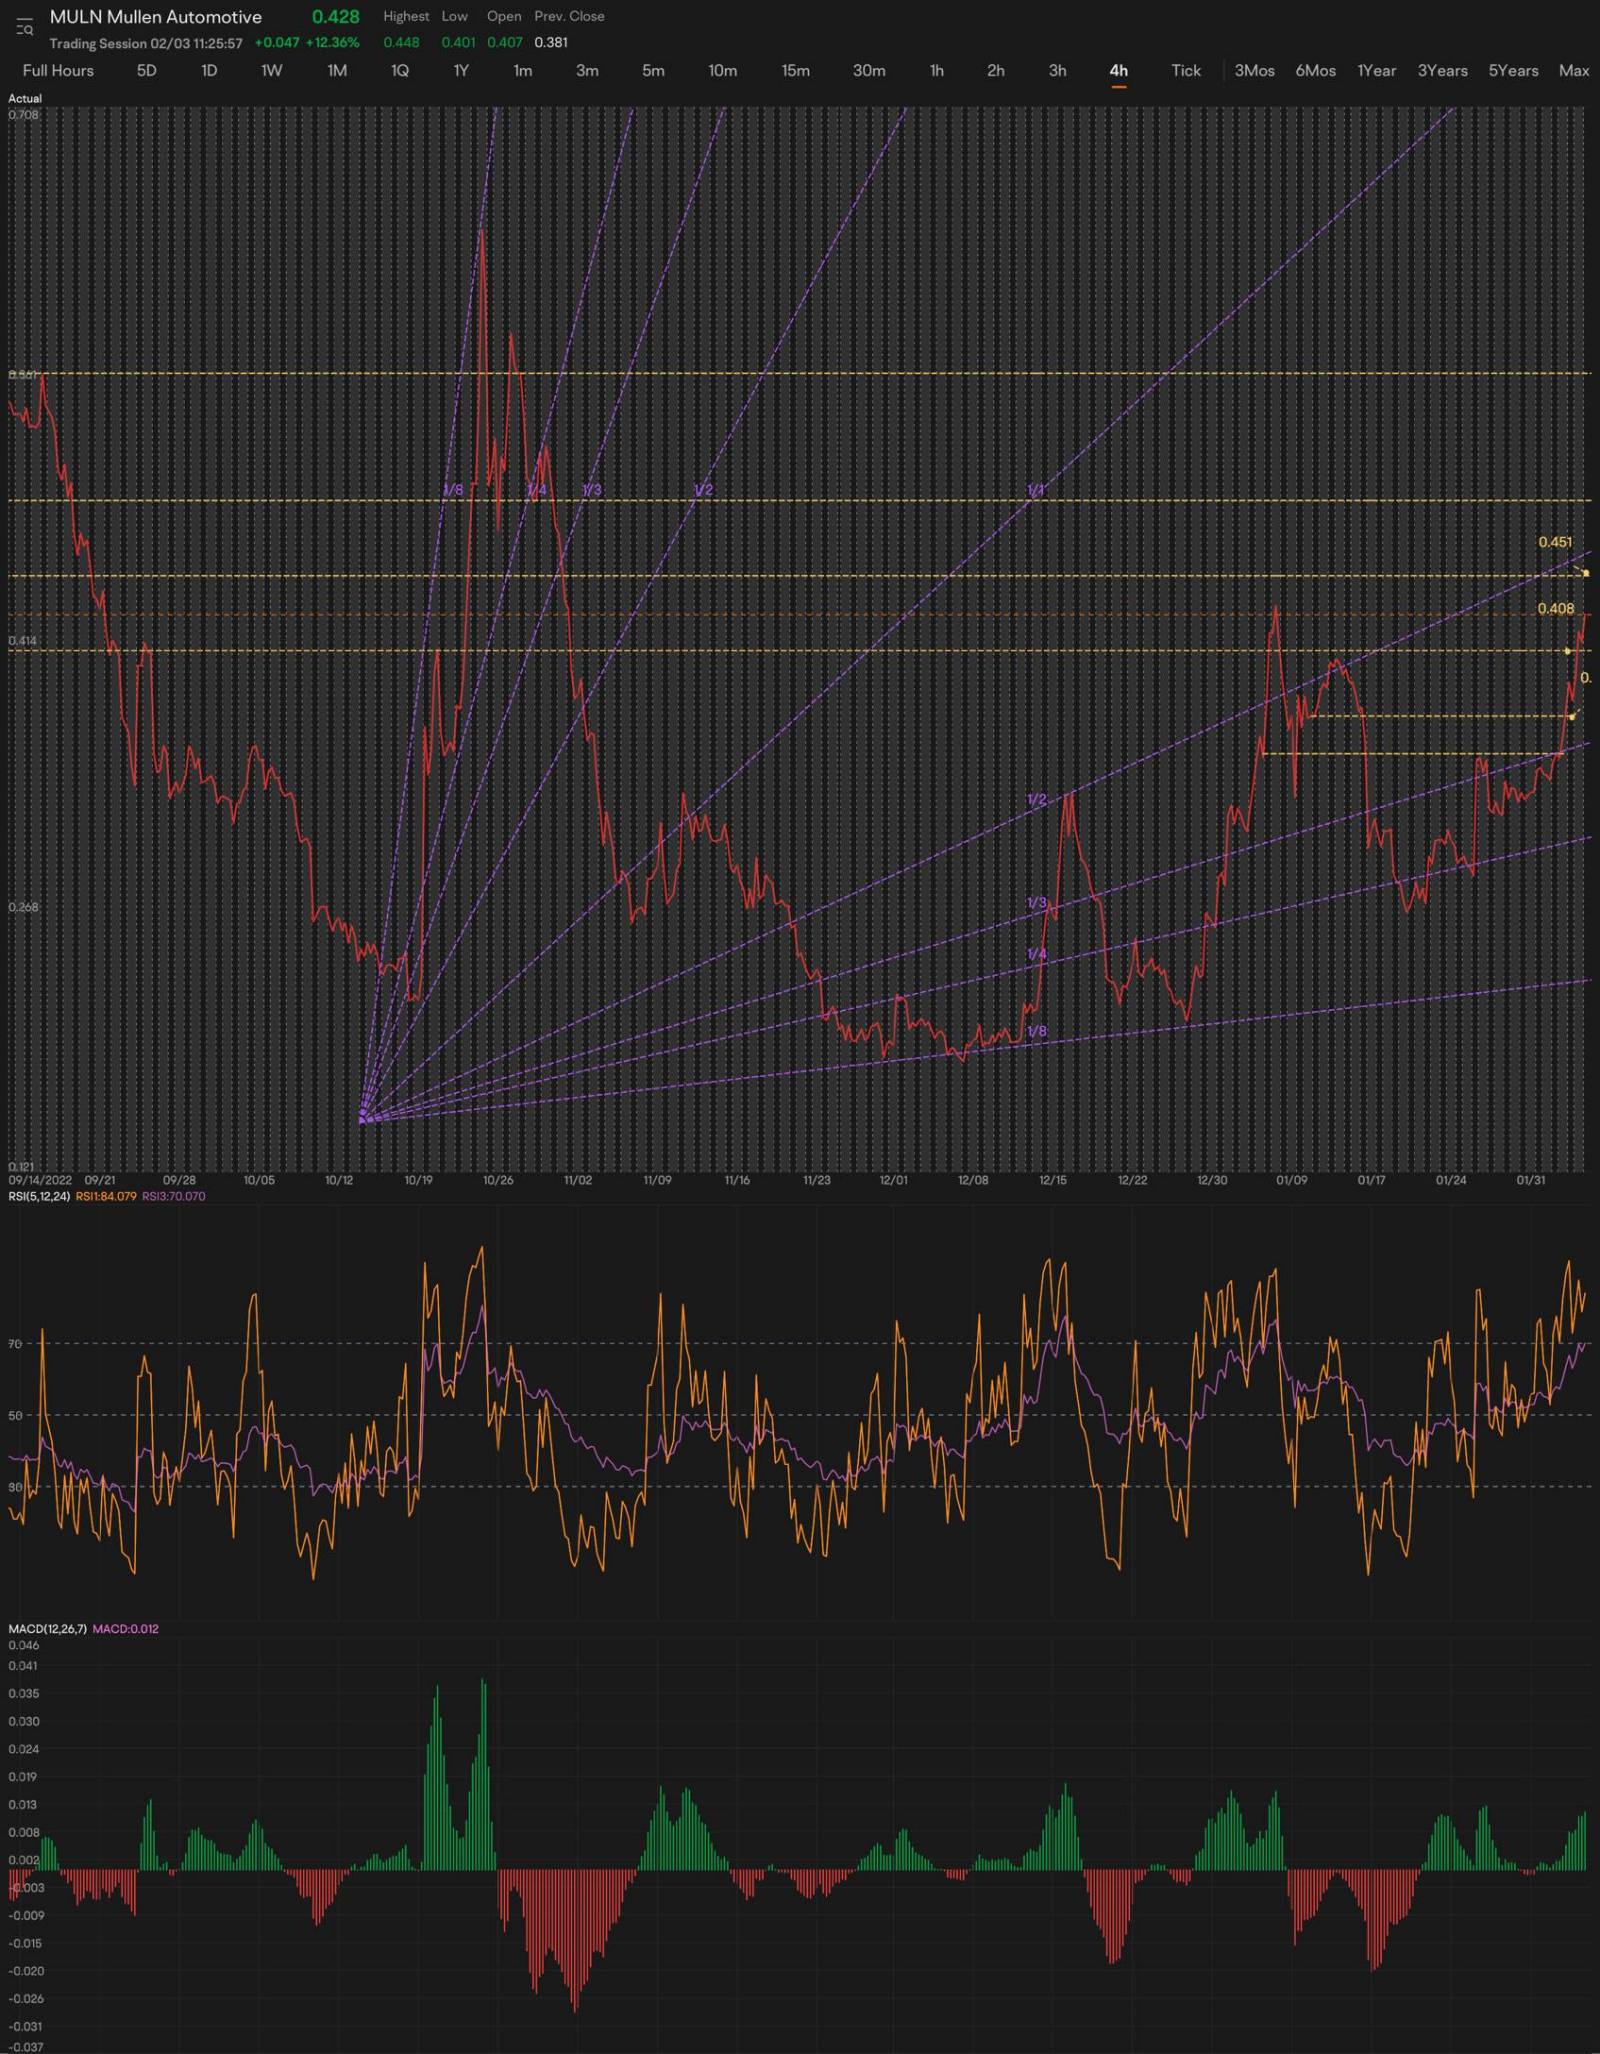The image size is (1600, 2054).
Task: Set range to 5Years
Action: pos(1513,70)
